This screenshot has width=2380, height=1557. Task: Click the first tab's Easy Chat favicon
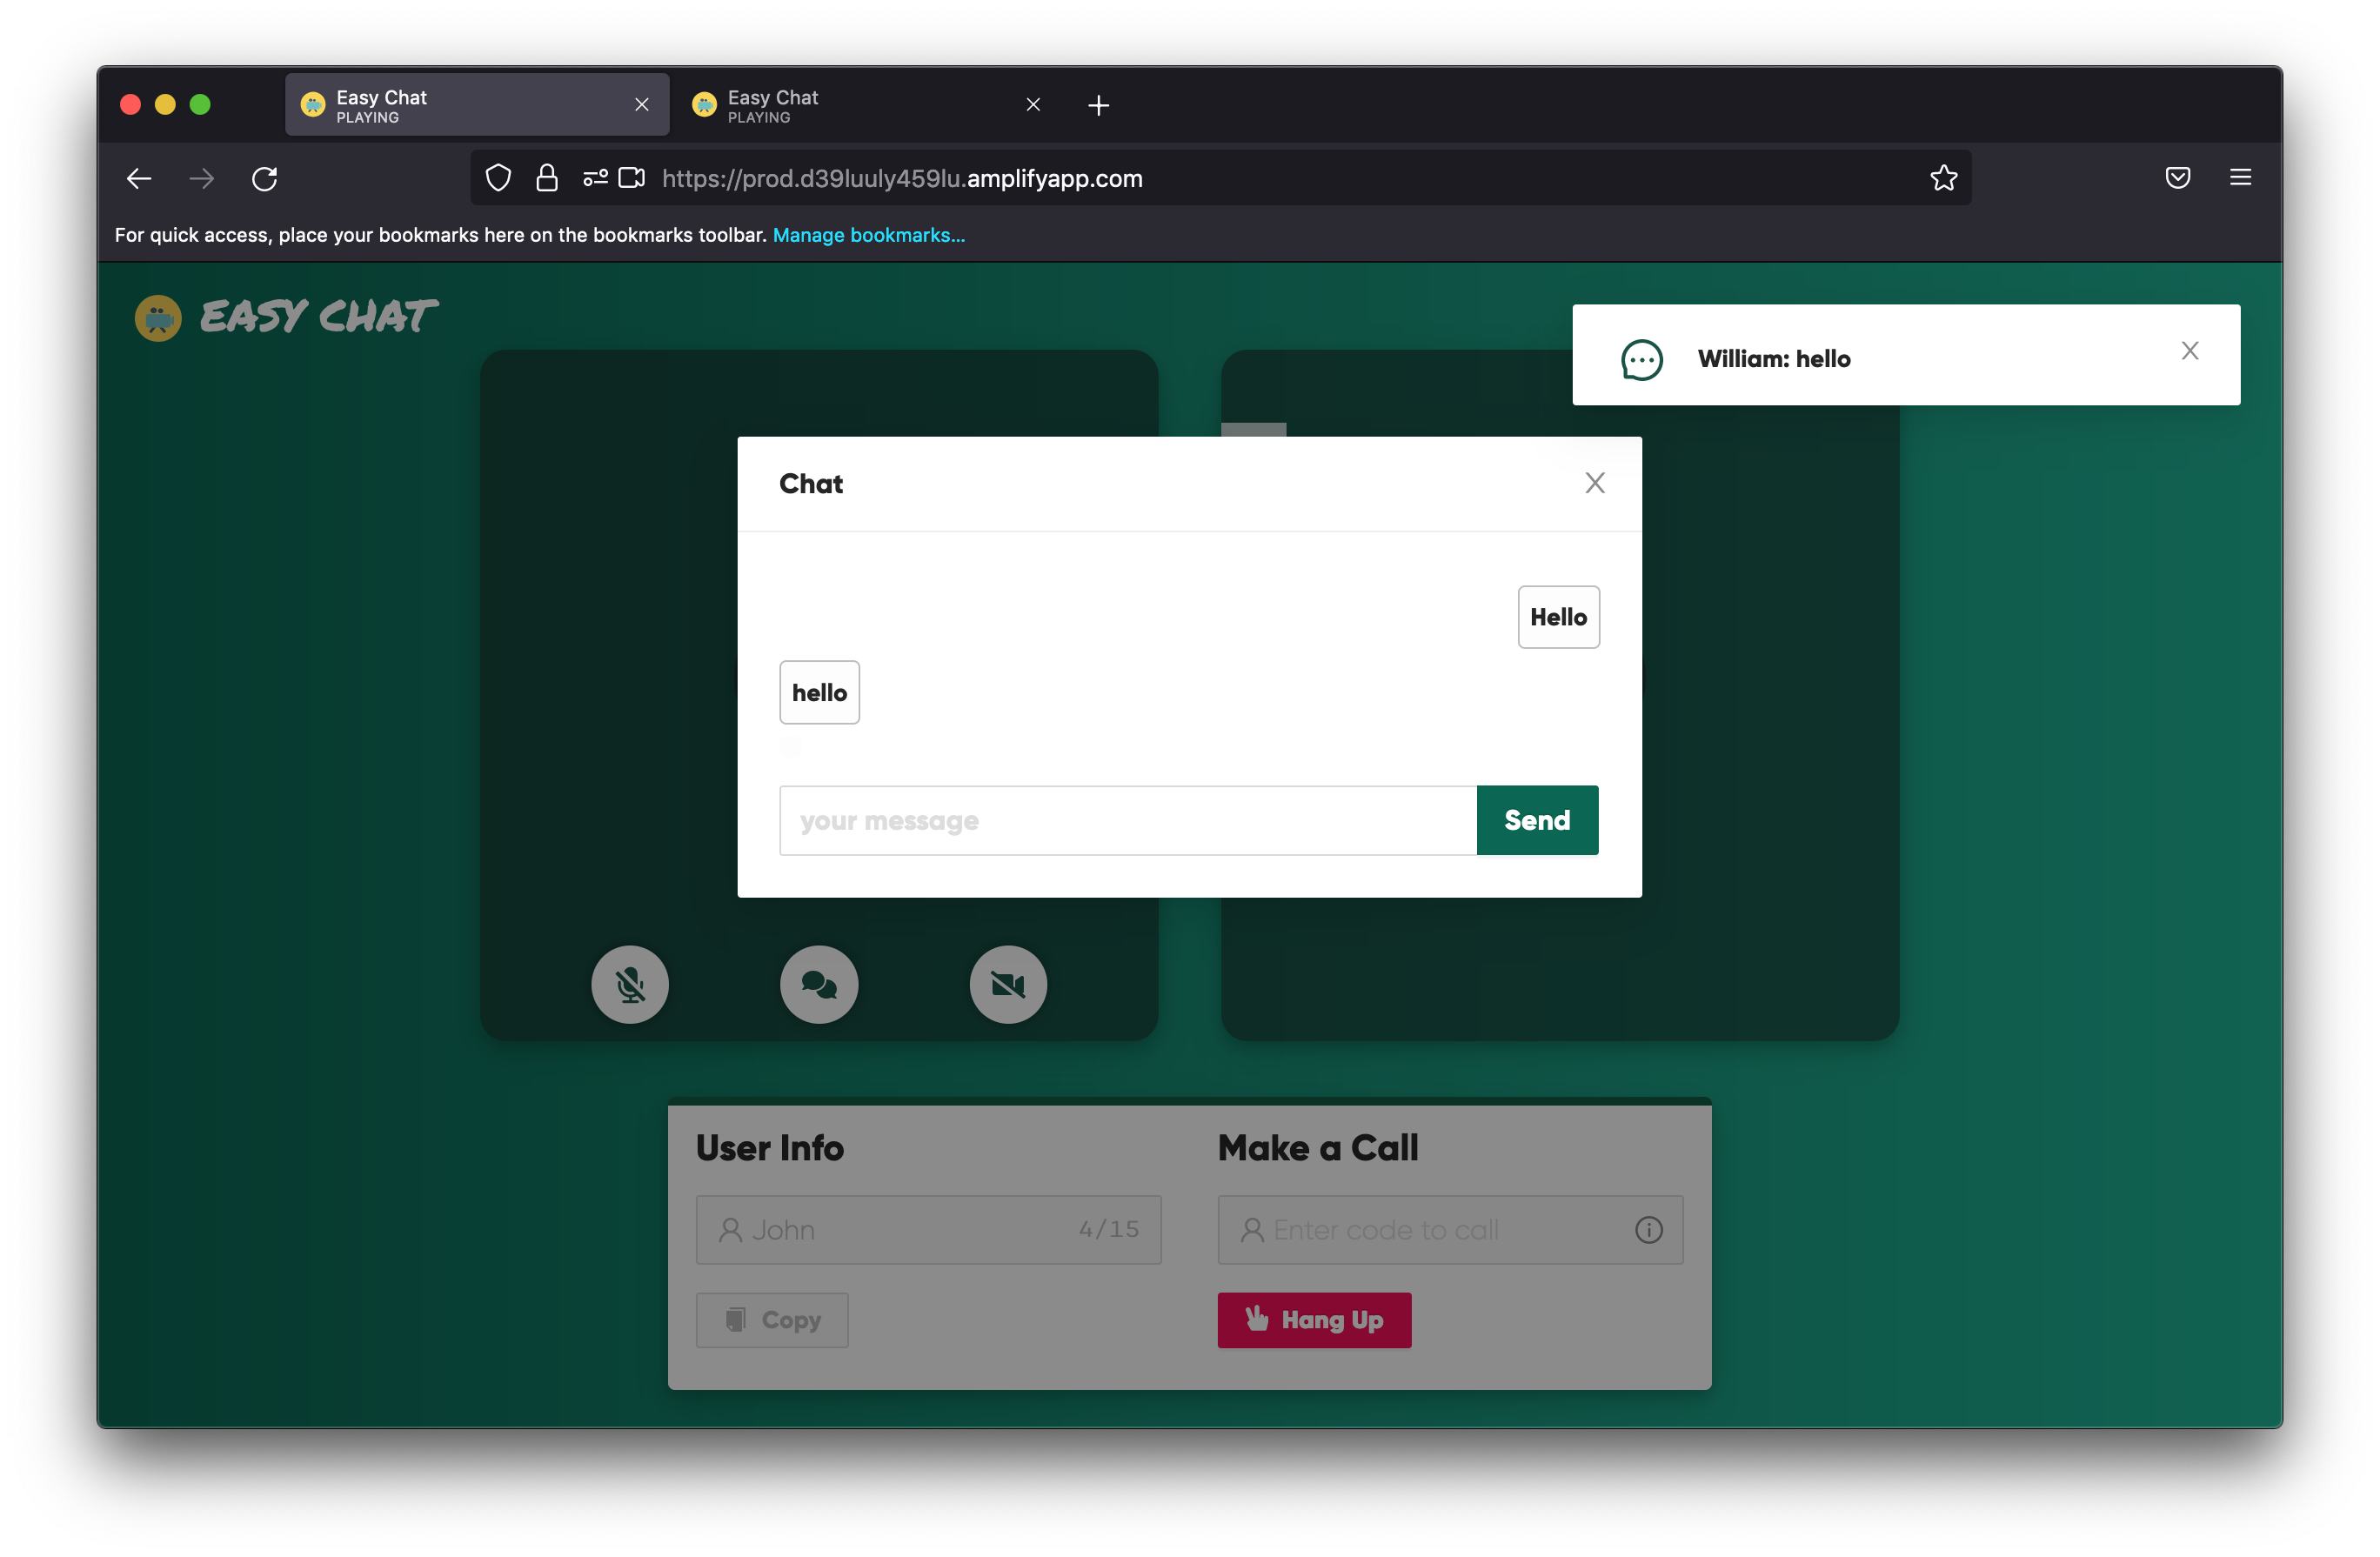pos(313,105)
